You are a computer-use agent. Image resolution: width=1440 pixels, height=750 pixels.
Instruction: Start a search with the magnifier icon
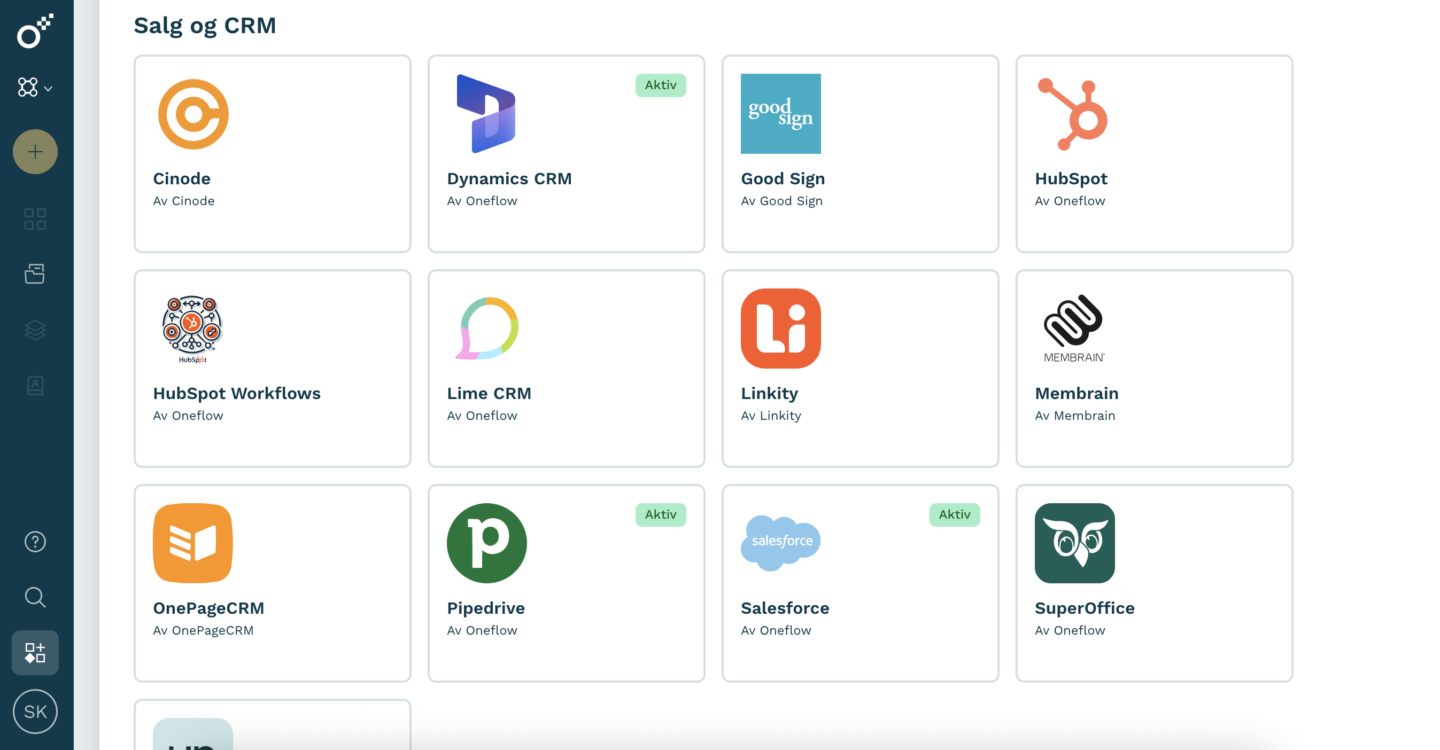click(x=35, y=597)
